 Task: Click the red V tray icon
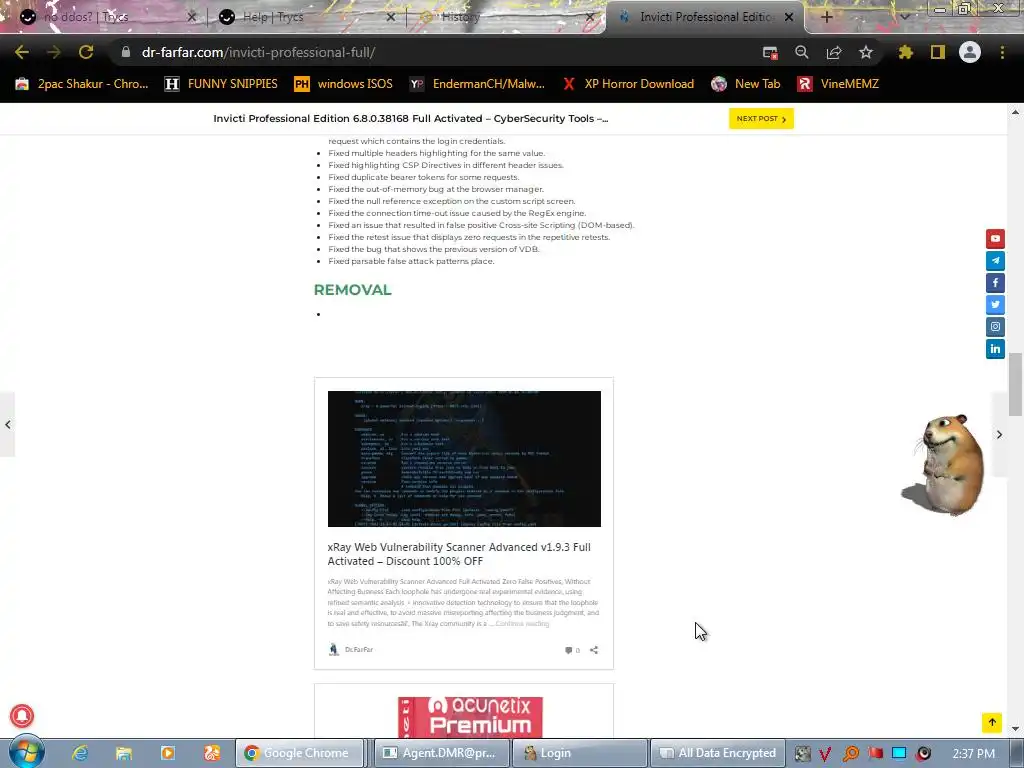click(825, 754)
